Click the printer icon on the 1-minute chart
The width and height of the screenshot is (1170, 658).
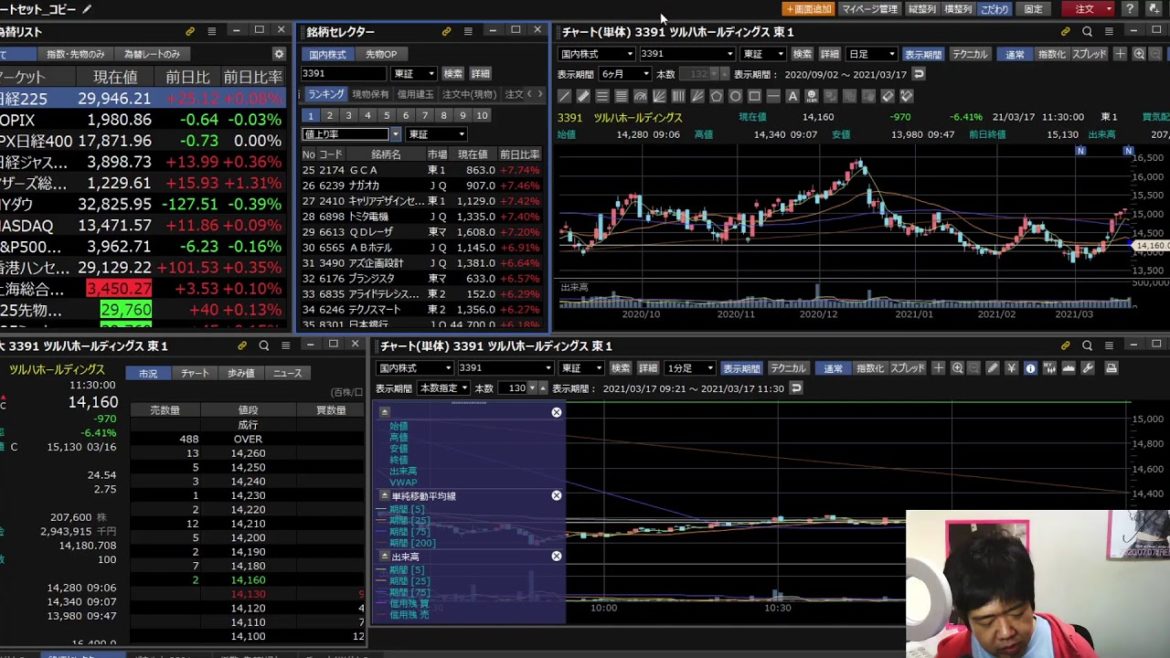point(1111,368)
